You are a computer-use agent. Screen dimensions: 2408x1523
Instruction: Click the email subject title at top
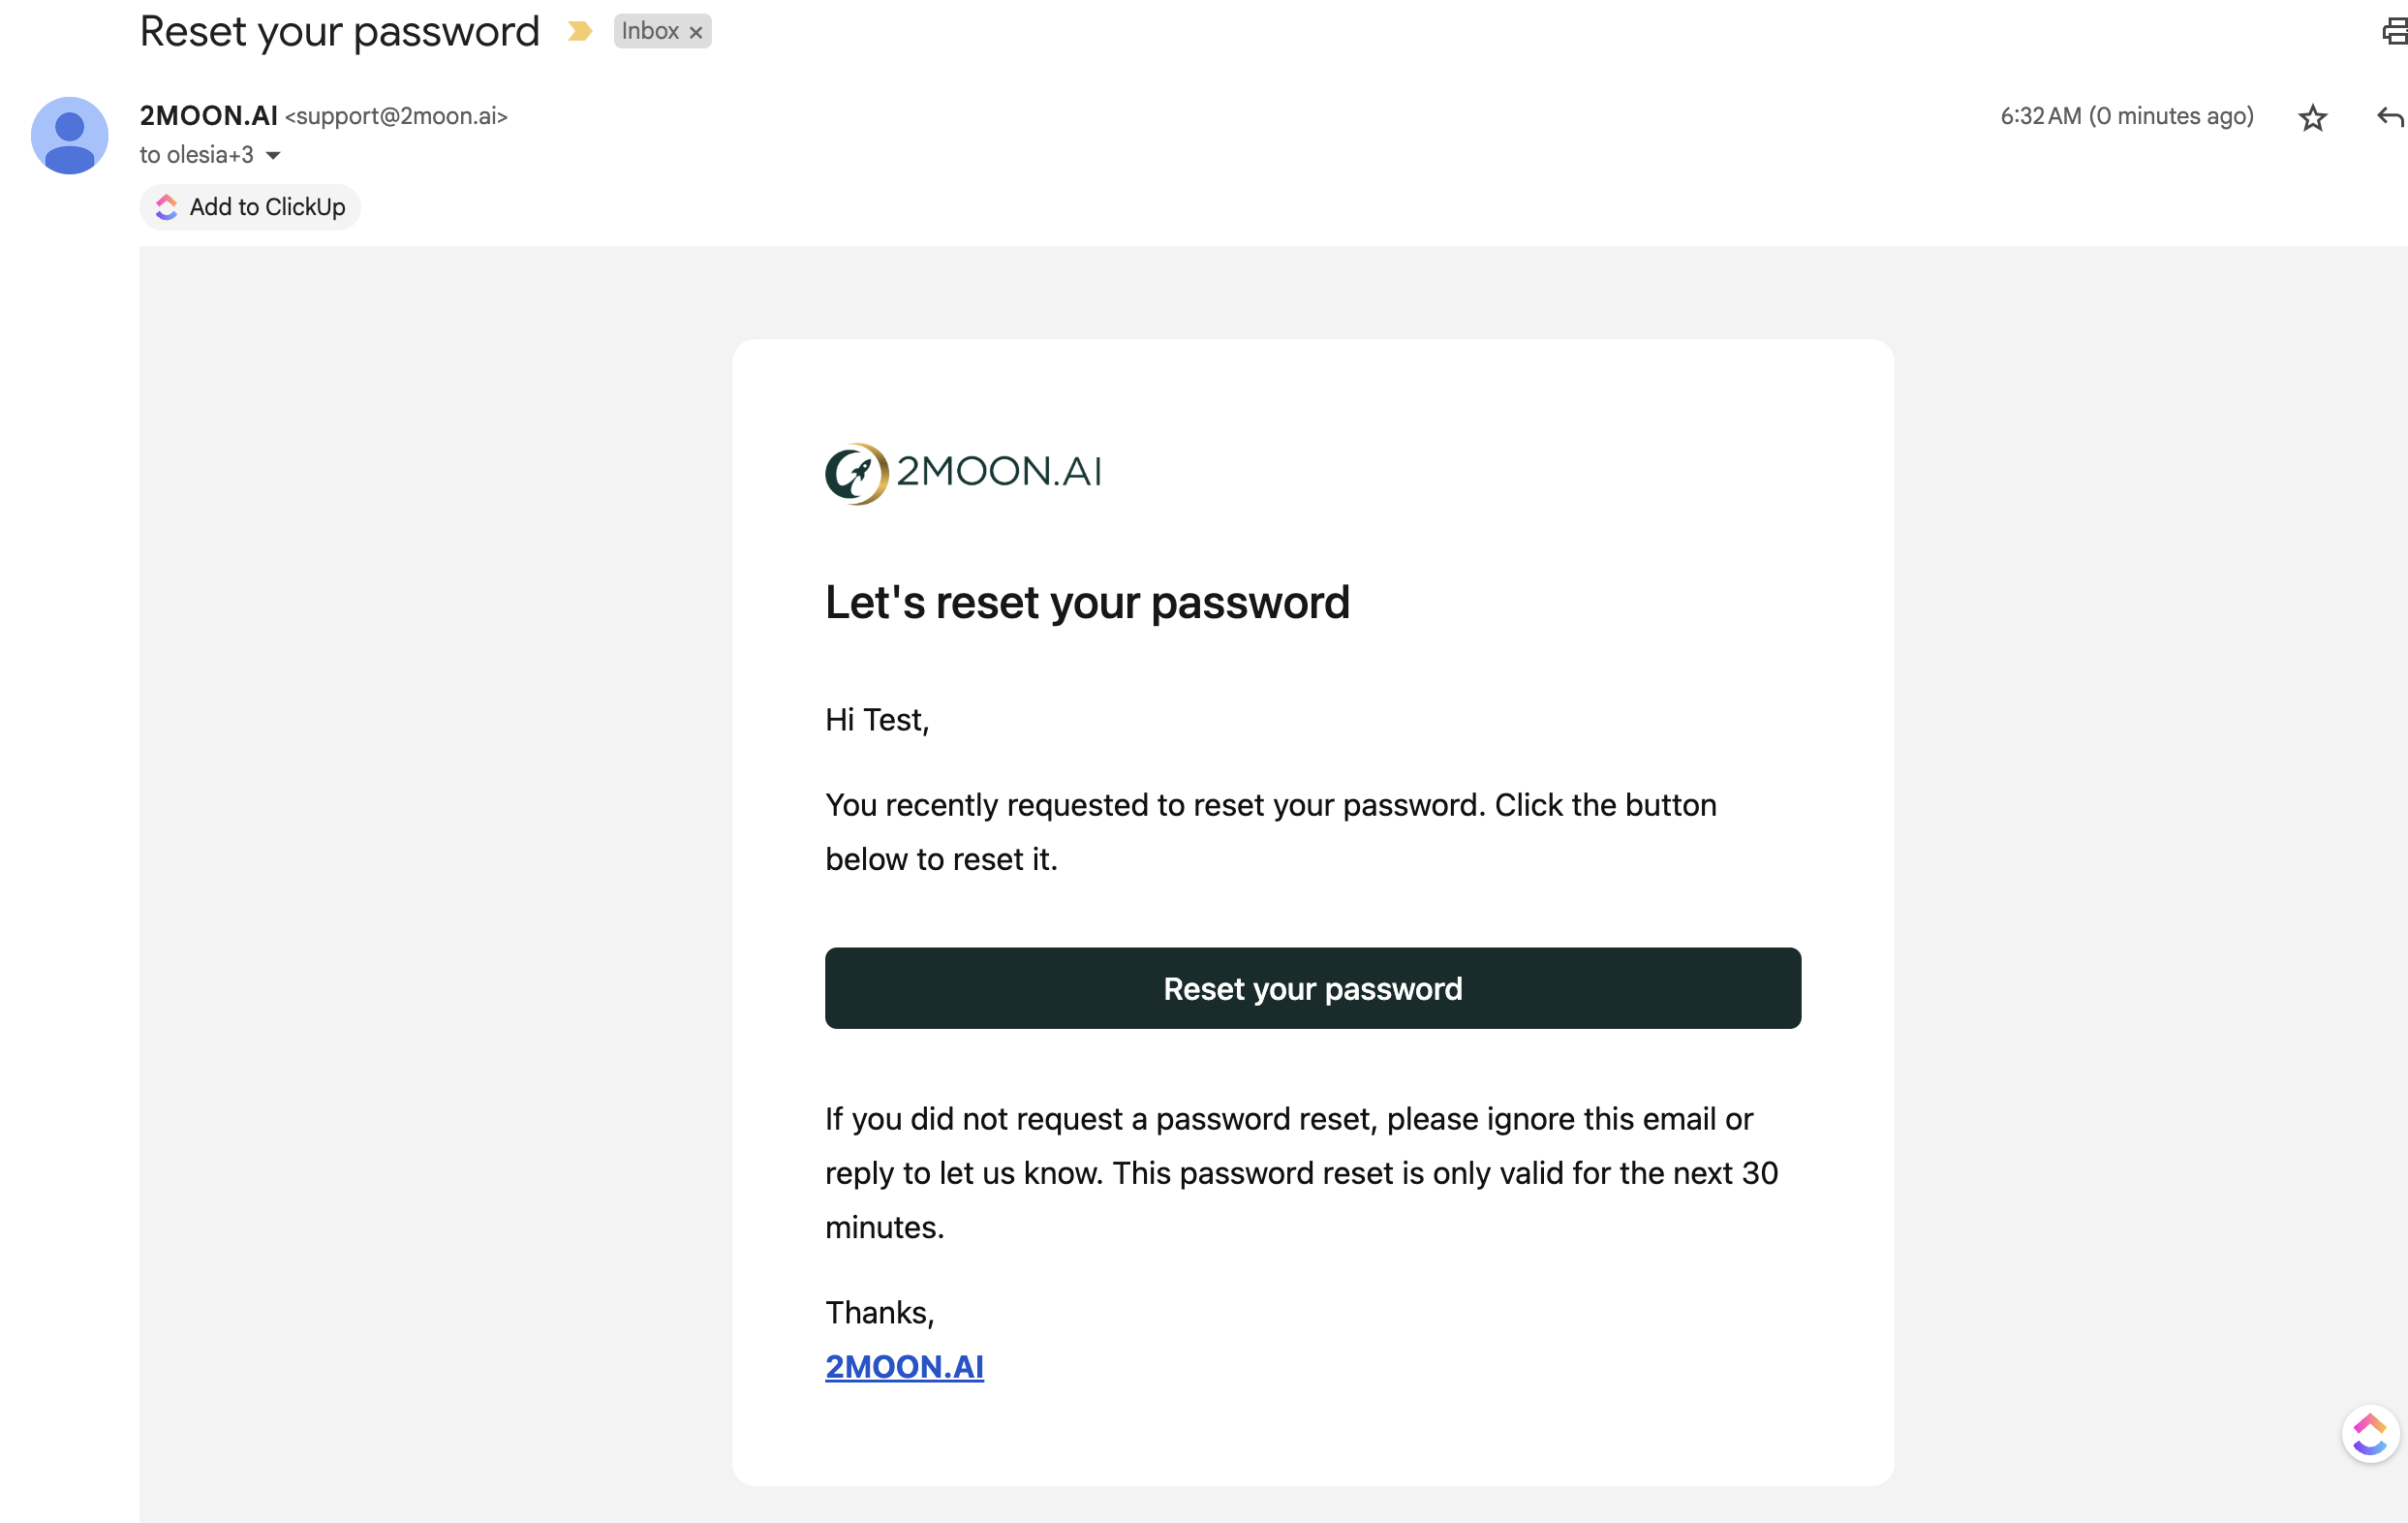(x=339, y=32)
